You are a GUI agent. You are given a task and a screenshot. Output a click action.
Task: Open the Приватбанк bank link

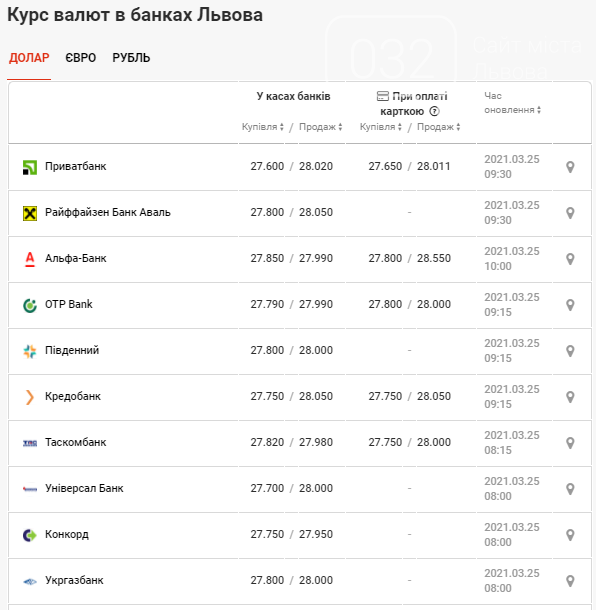point(75,167)
